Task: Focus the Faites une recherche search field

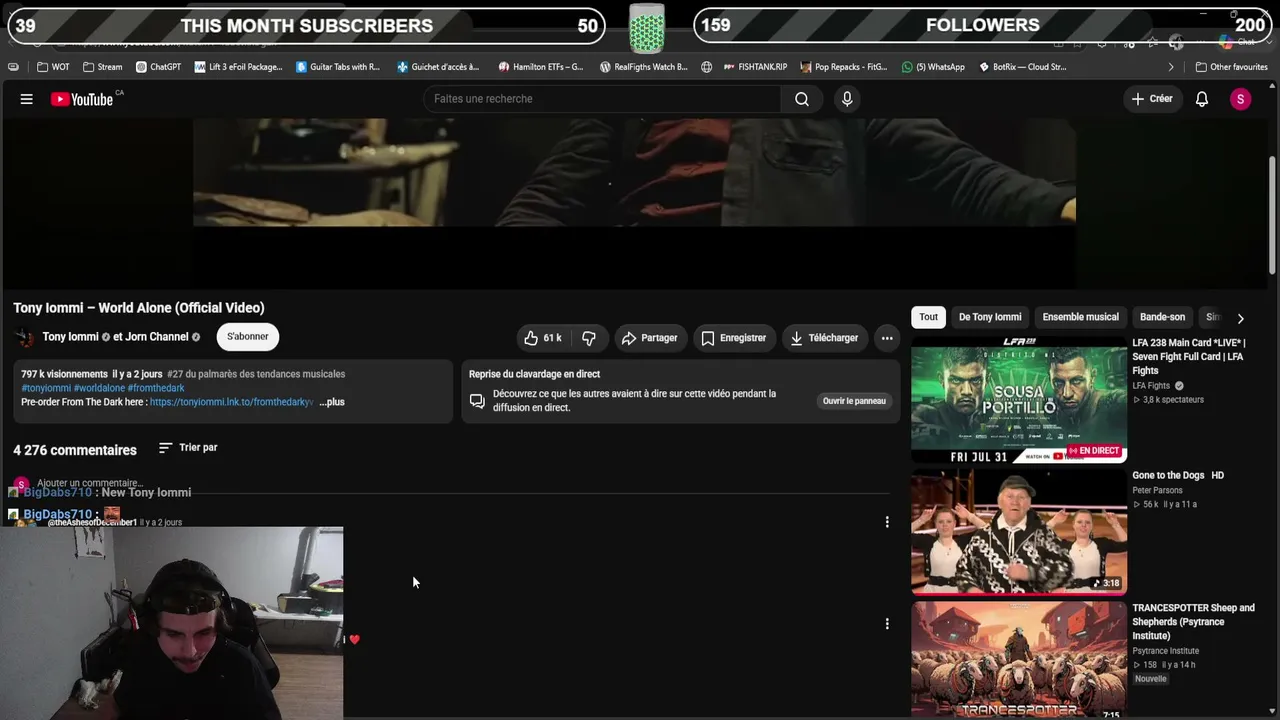Action: 602,99
